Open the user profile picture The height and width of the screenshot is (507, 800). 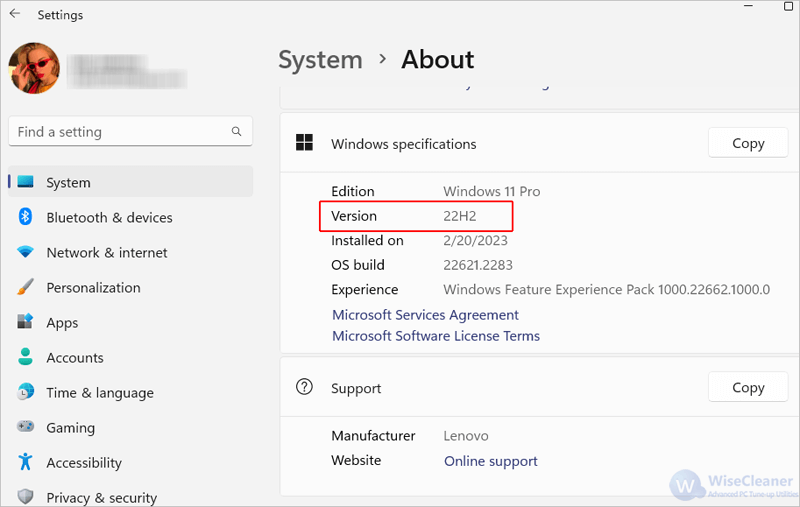(x=34, y=68)
